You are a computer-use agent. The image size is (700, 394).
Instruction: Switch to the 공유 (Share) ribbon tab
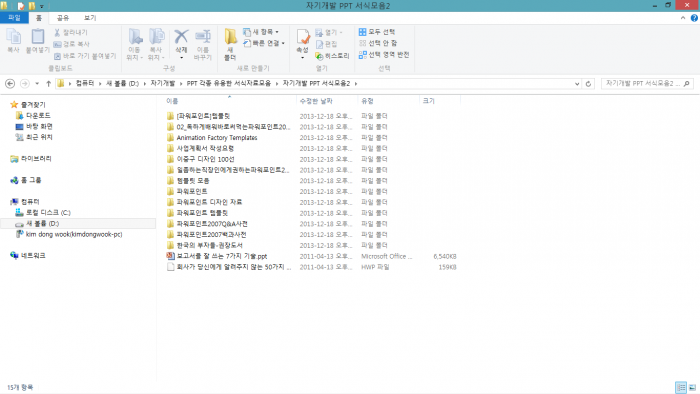click(63, 18)
